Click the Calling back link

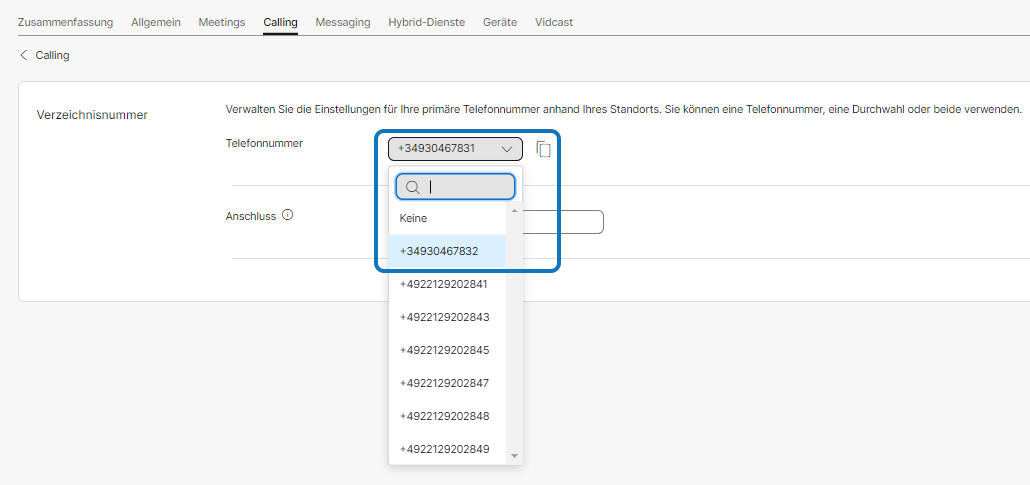coord(52,56)
